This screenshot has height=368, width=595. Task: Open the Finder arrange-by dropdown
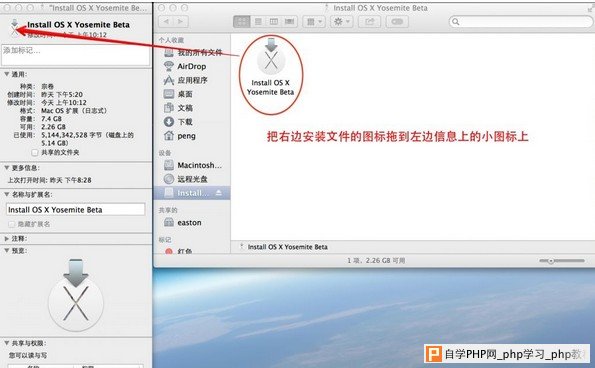pos(314,22)
